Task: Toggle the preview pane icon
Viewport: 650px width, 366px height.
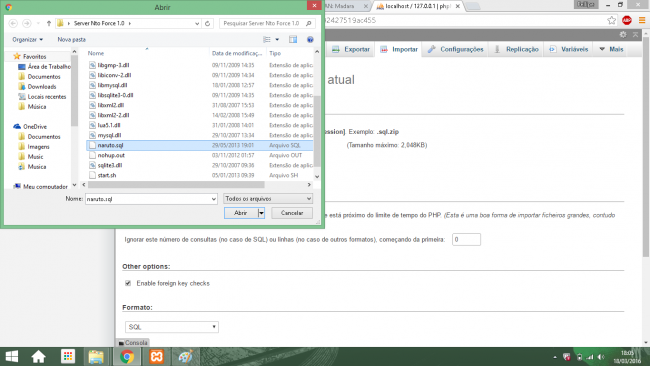Action: pos(293,39)
